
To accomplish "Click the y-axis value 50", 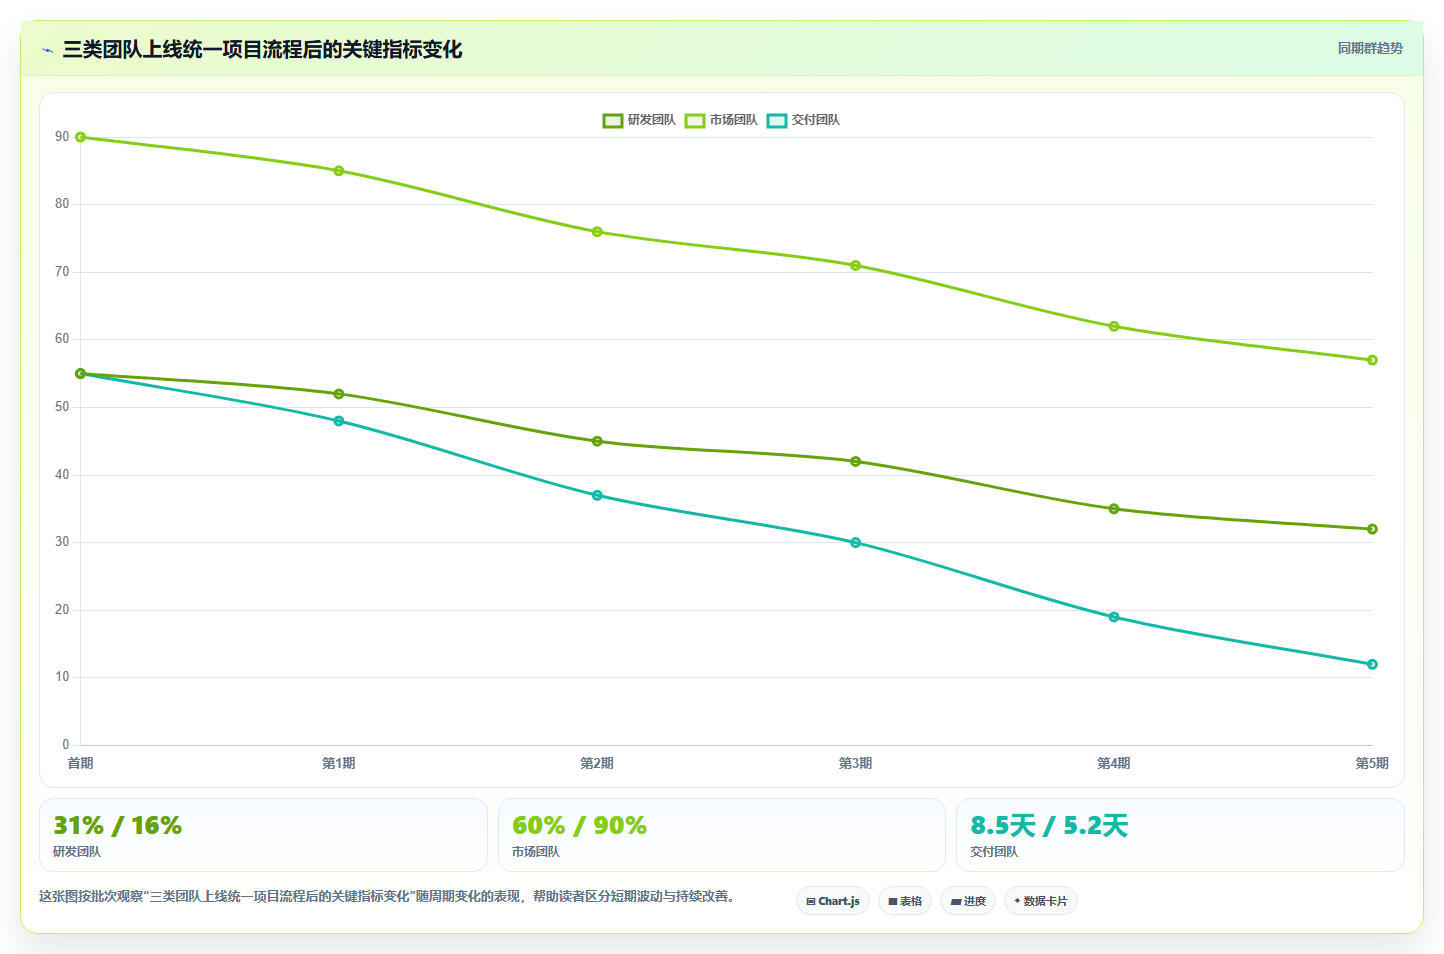I will pos(62,407).
